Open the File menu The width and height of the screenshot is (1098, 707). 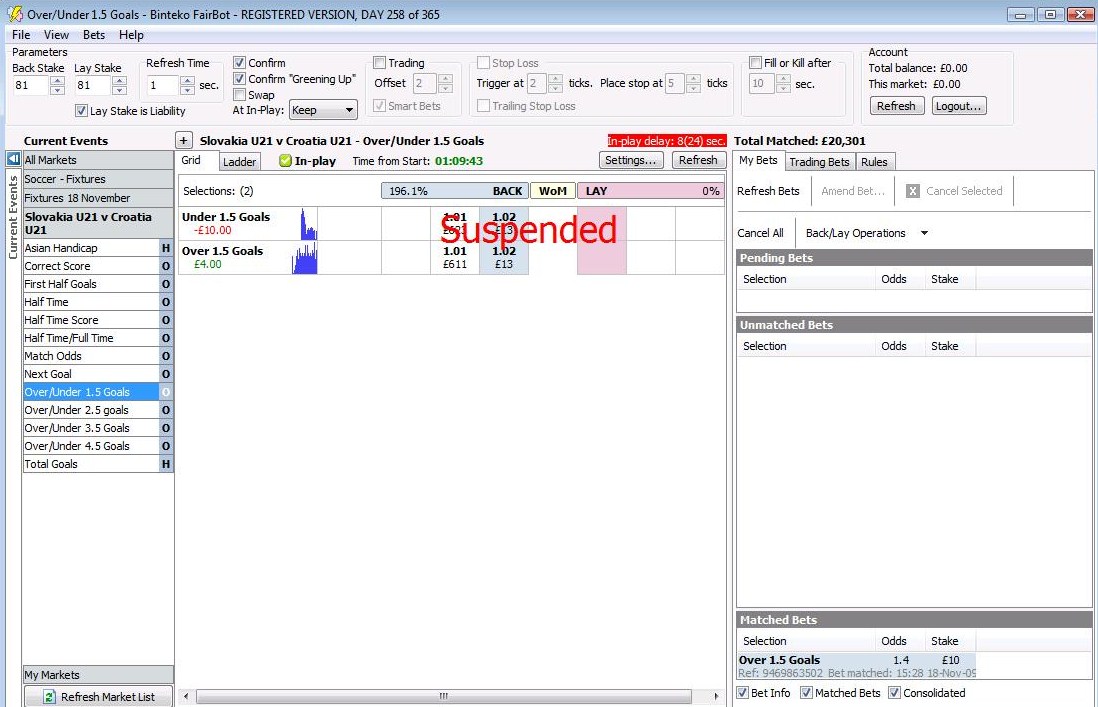point(21,35)
